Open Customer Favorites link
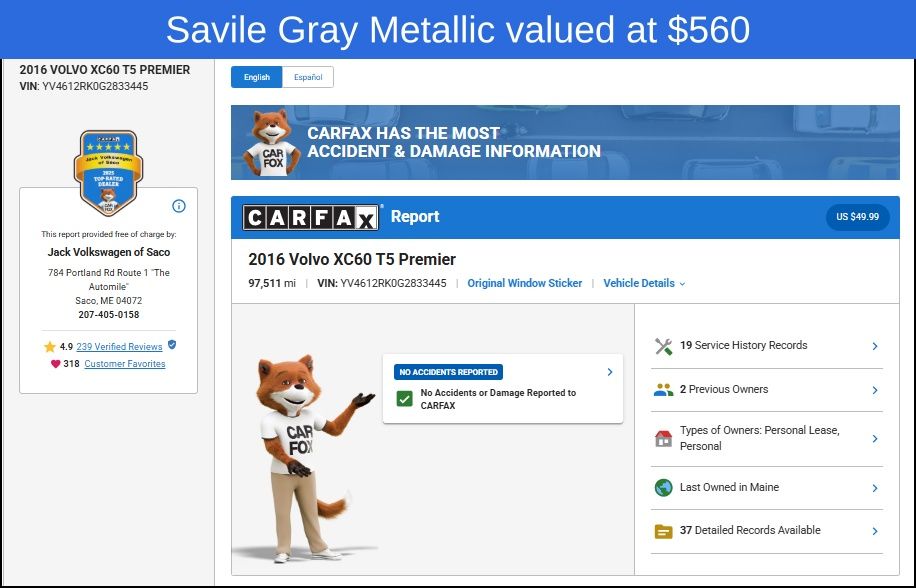 pos(124,364)
